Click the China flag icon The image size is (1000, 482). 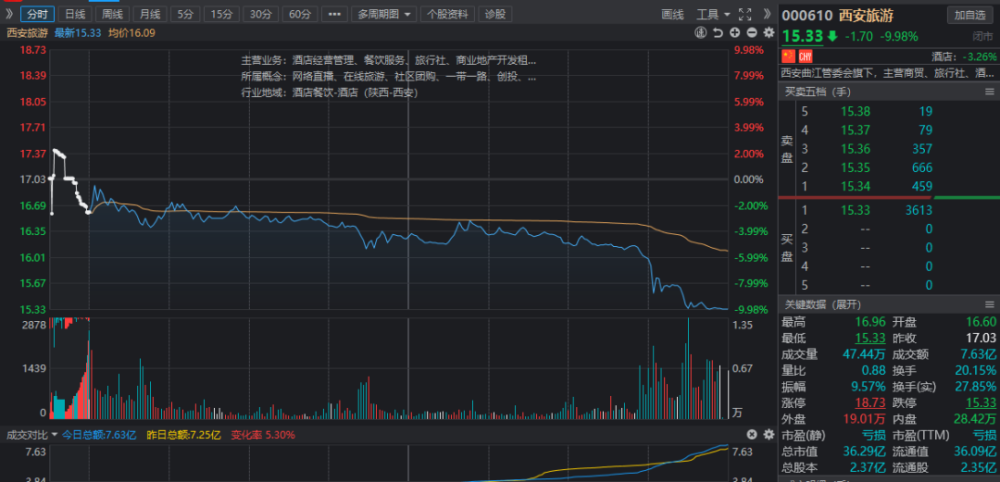click(788, 56)
